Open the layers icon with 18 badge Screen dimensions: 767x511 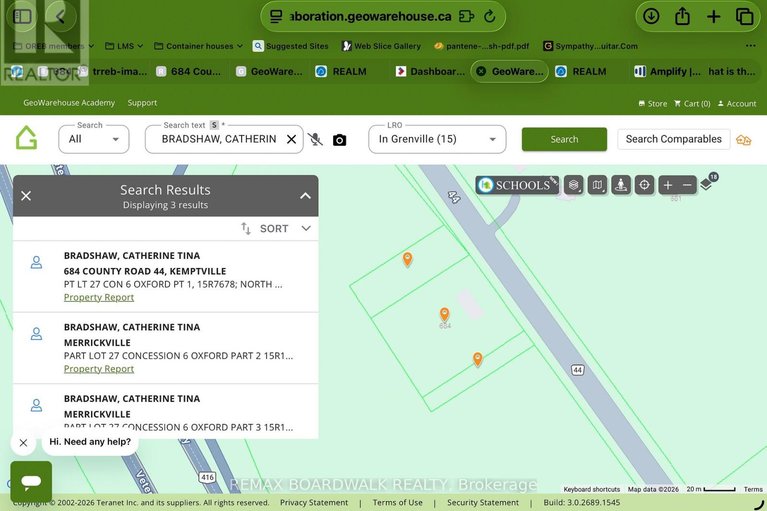pyautogui.click(x=707, y=183)
